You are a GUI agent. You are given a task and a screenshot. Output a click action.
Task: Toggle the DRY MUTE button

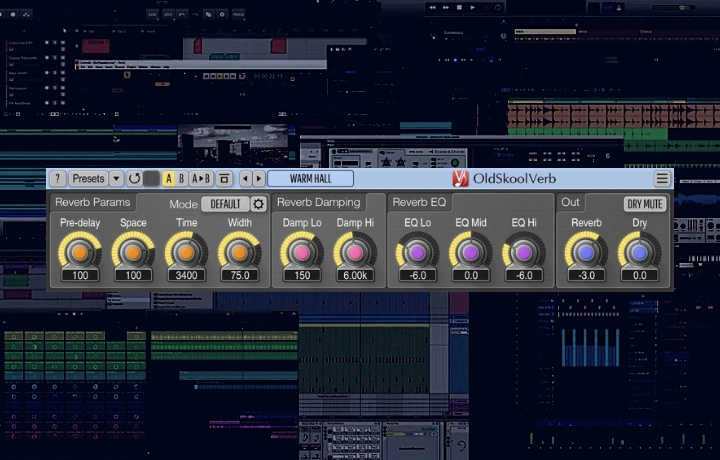[x=645, y=204]
